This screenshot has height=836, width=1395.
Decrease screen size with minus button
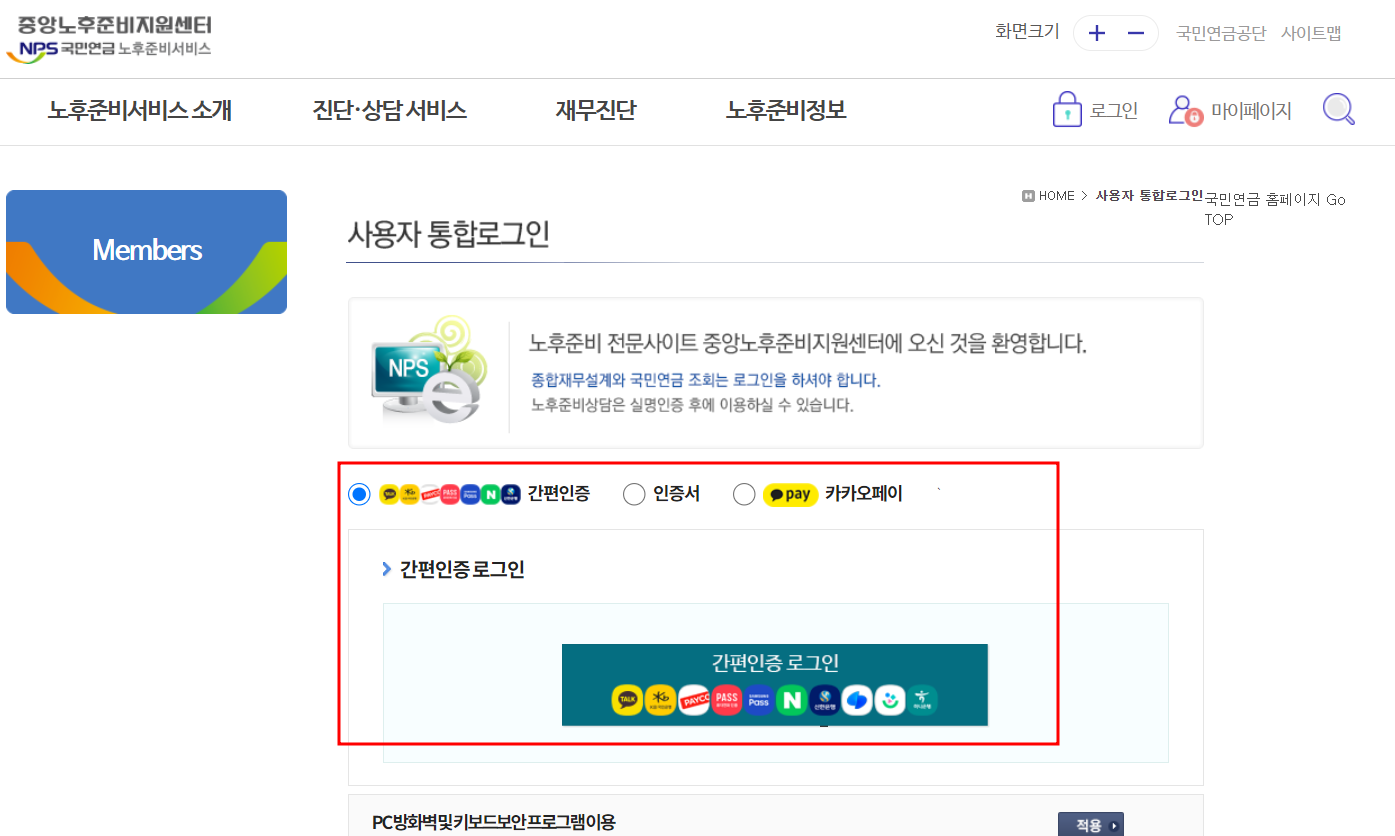(1136, 33)
